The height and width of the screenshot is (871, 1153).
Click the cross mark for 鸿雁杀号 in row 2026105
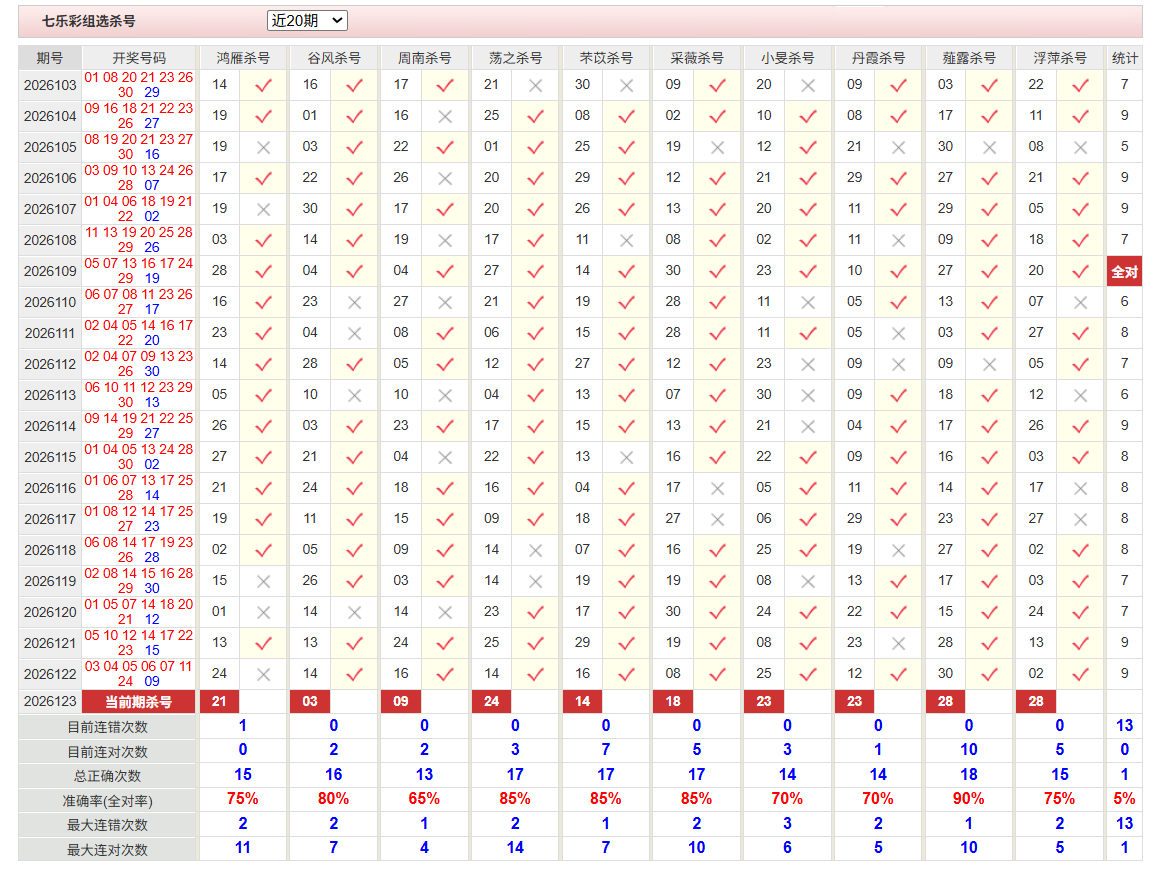(263, 147)
